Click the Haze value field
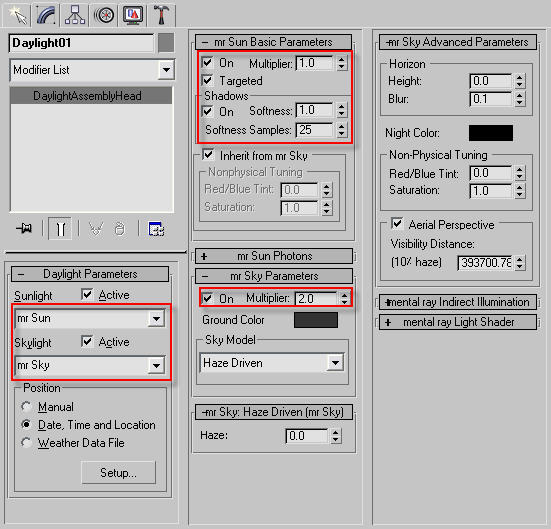Screen dimensions: 551x529 pyautogui.click(x=306, y=436)
